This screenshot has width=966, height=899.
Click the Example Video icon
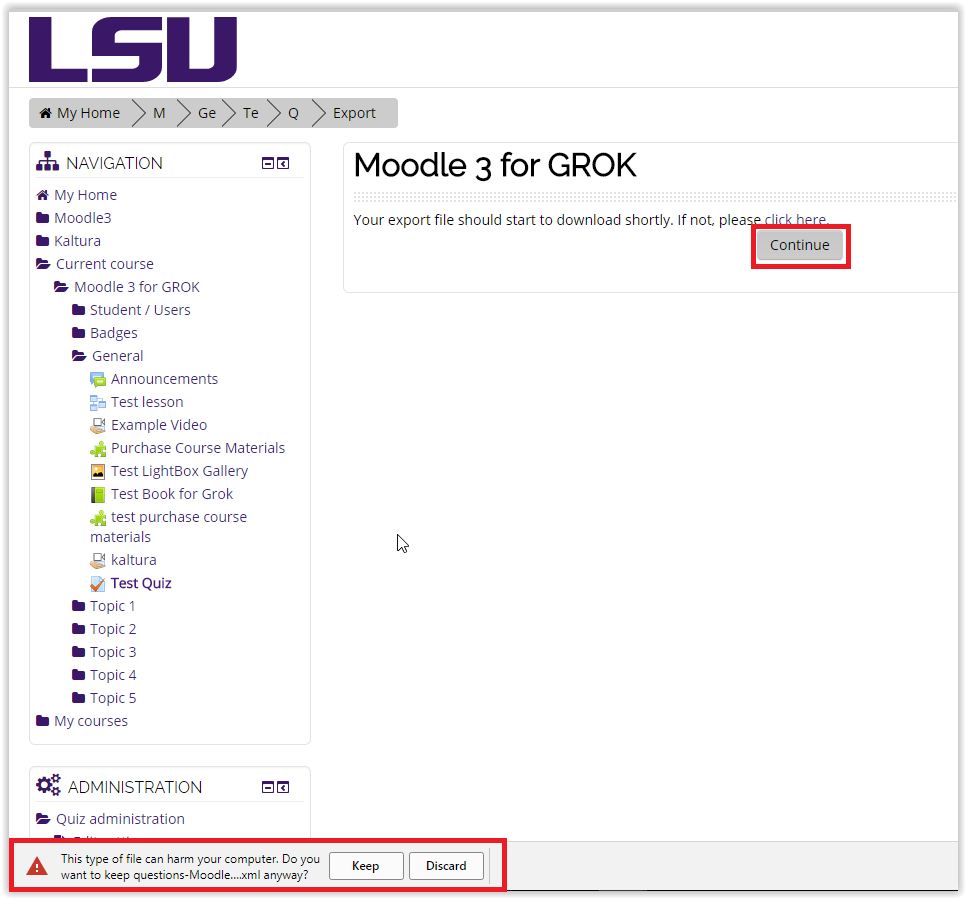click(98, 425)
